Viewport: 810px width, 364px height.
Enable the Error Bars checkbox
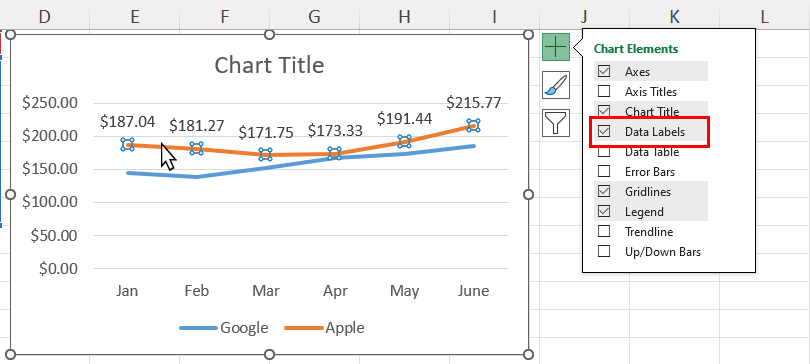604,171
